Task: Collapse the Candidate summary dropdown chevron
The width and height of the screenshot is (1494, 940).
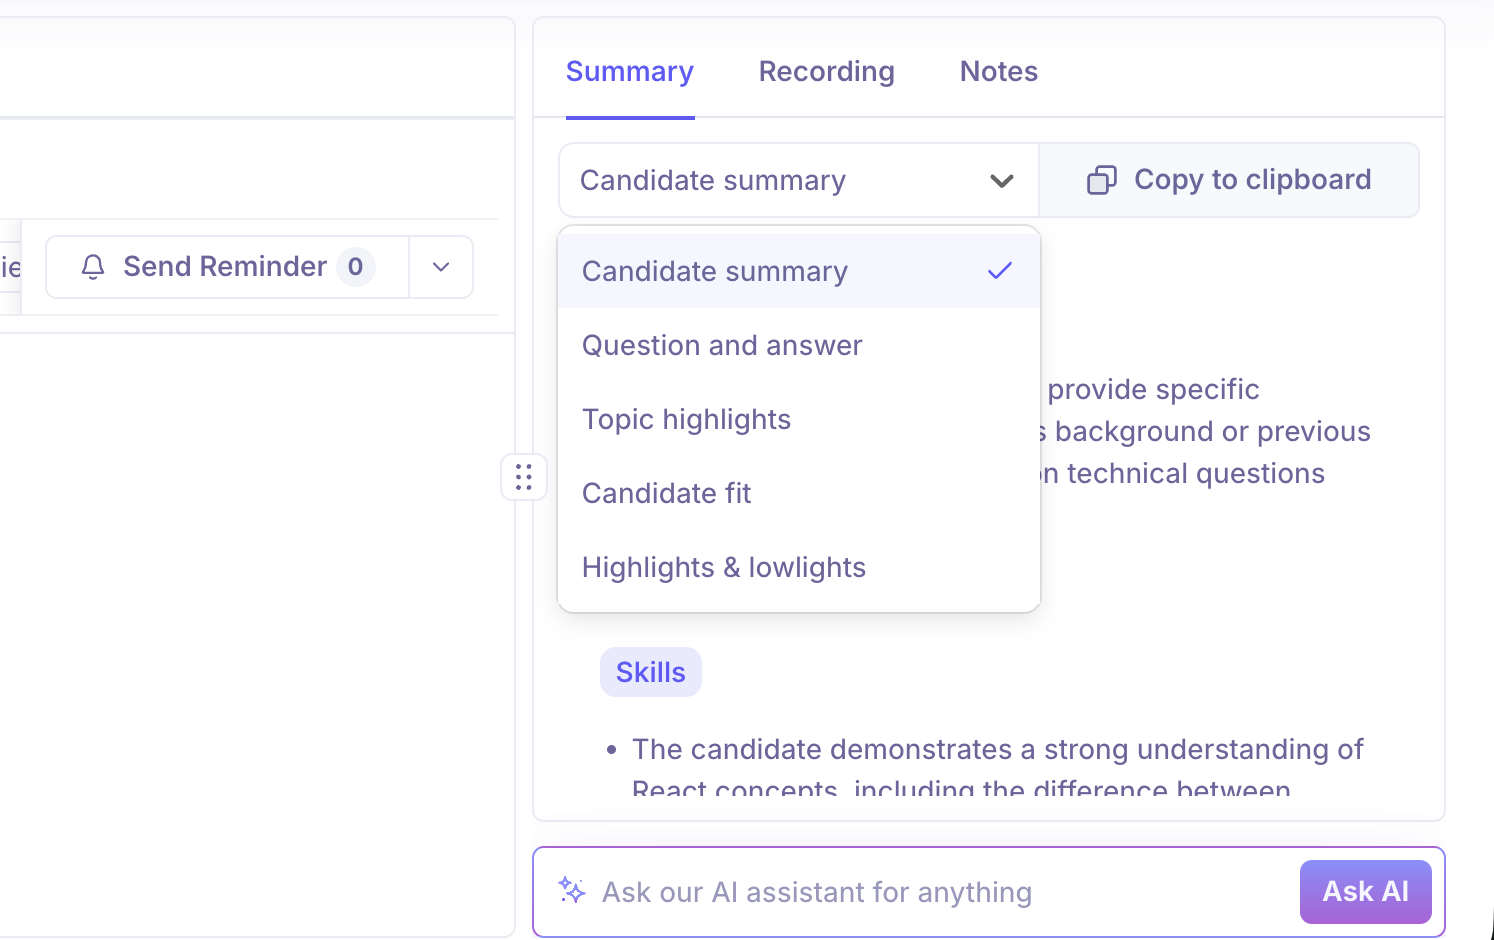Action: pos(1001,181)
